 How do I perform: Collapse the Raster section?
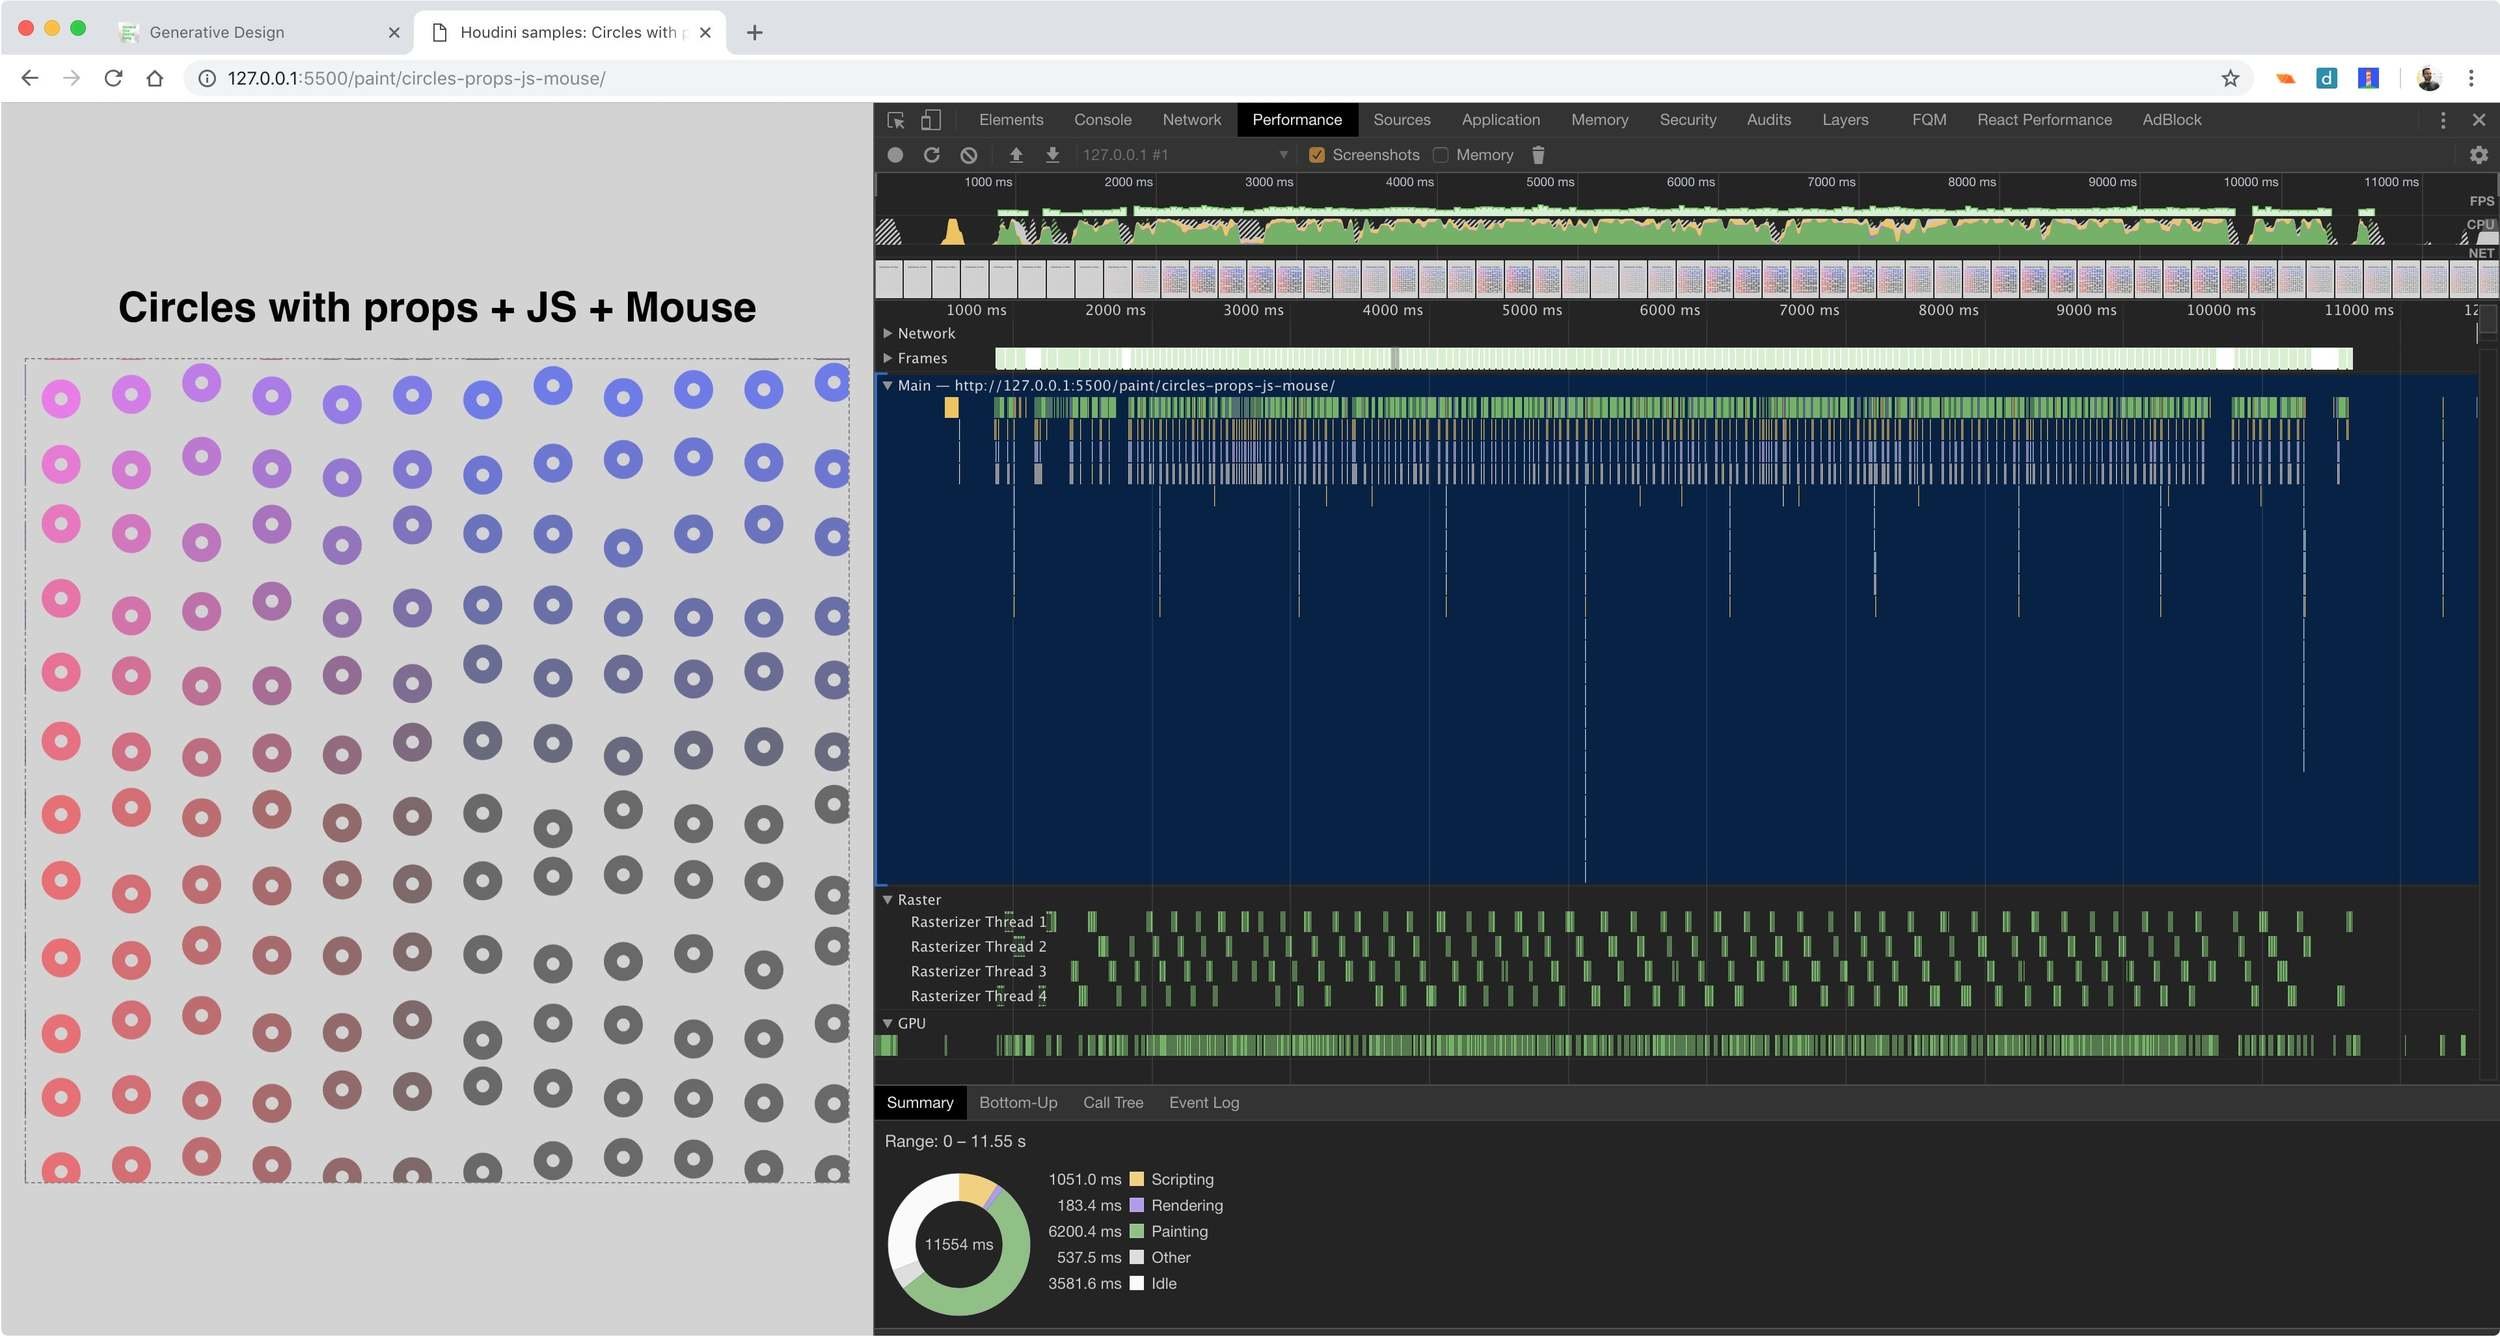click(x=888, y=900)
